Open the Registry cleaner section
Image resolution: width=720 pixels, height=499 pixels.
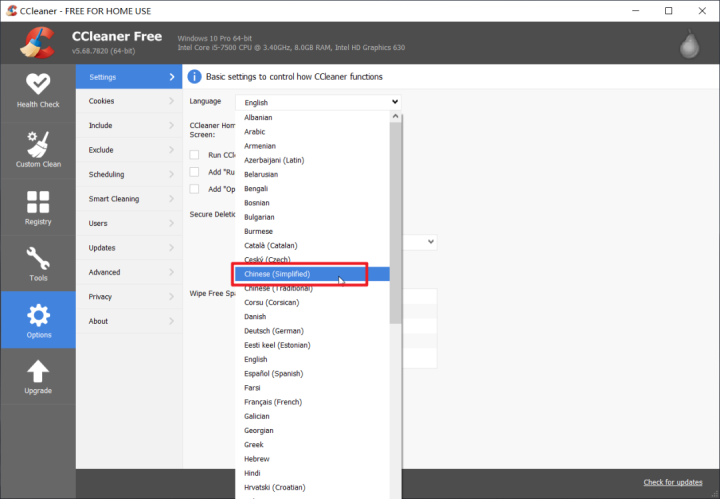point(38,207)
